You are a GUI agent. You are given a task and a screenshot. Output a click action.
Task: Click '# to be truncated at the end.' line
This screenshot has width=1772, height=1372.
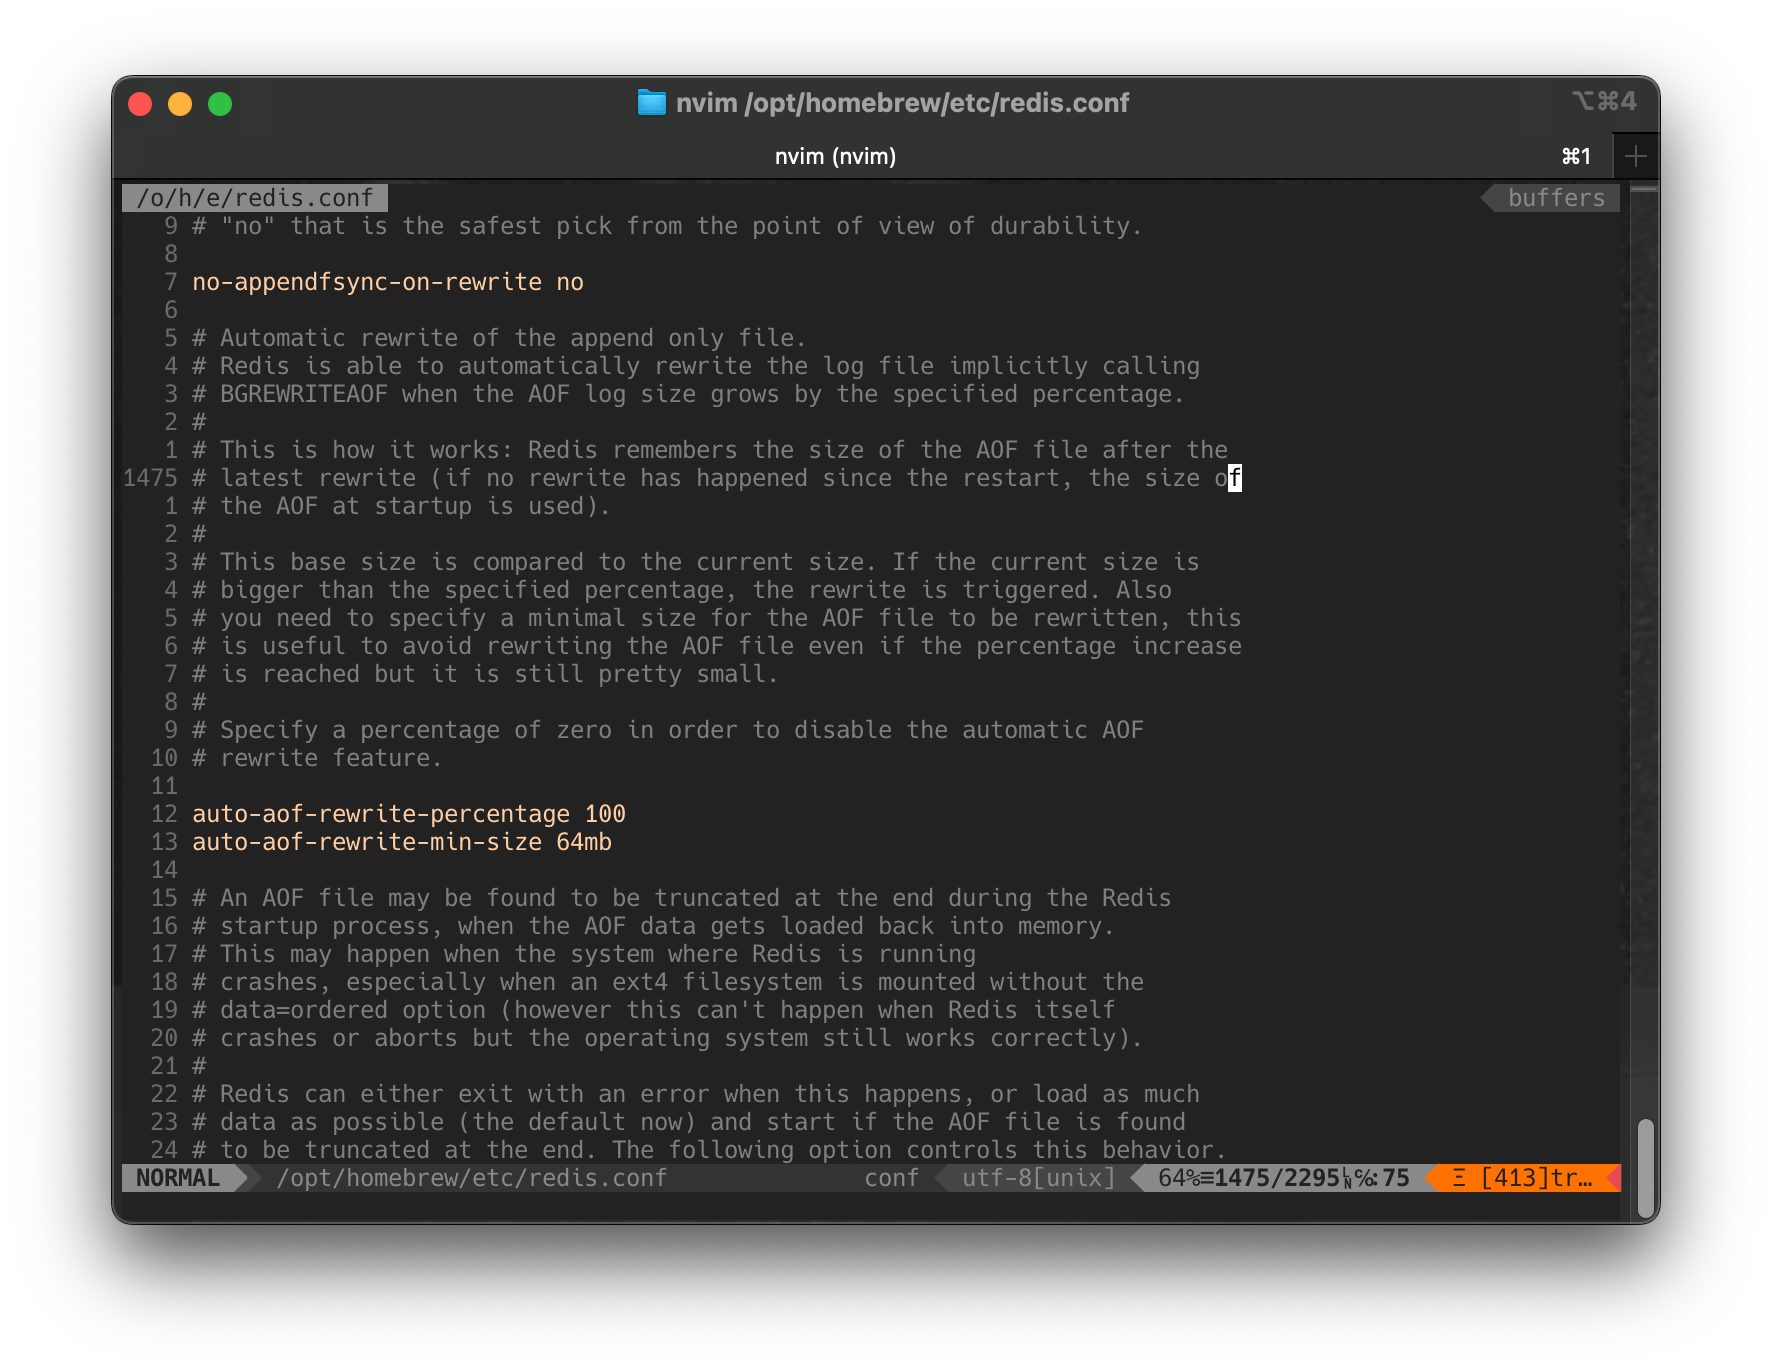[710, 1150]
